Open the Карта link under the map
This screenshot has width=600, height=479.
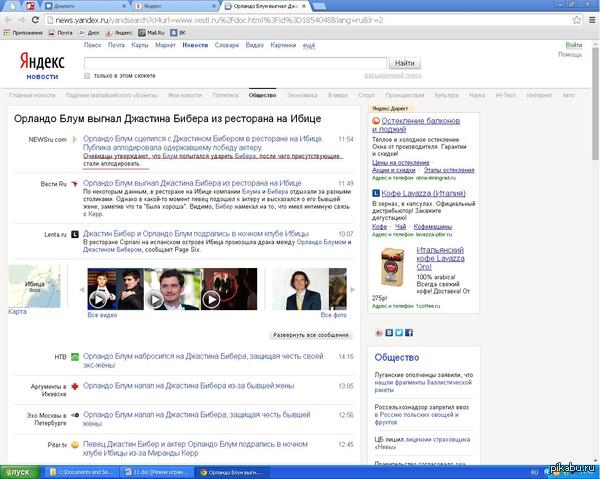[17, 311]
